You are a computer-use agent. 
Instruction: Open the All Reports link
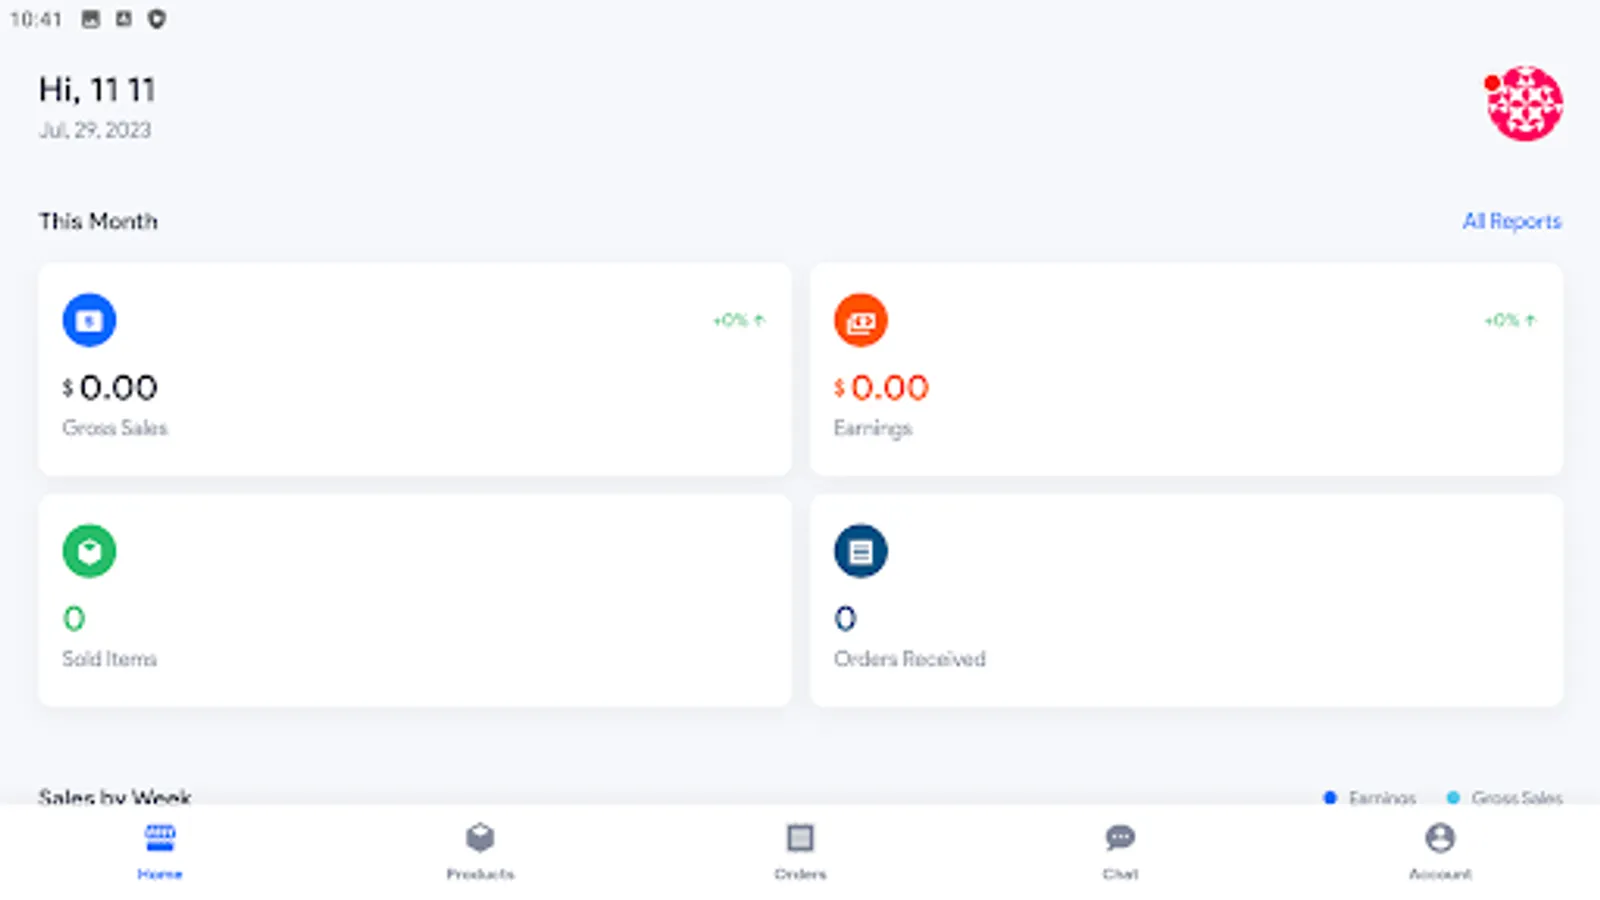(1511, 221)
